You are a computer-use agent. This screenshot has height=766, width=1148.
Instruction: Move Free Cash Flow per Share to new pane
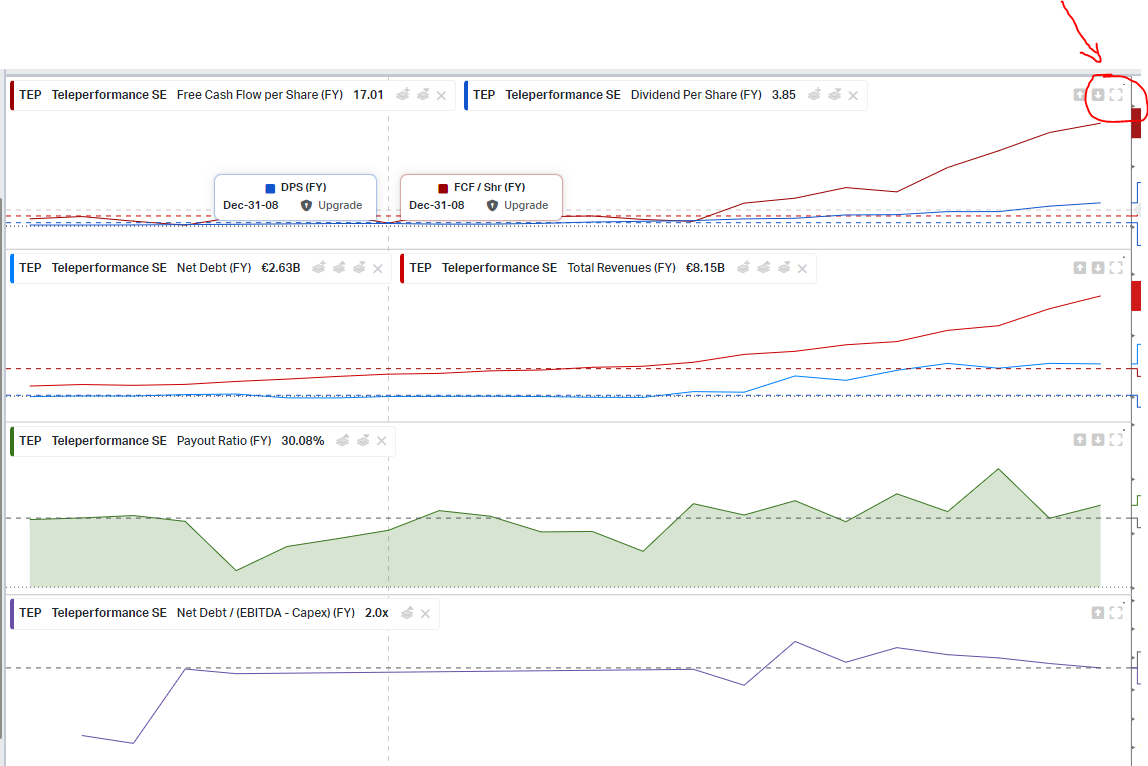403,94
